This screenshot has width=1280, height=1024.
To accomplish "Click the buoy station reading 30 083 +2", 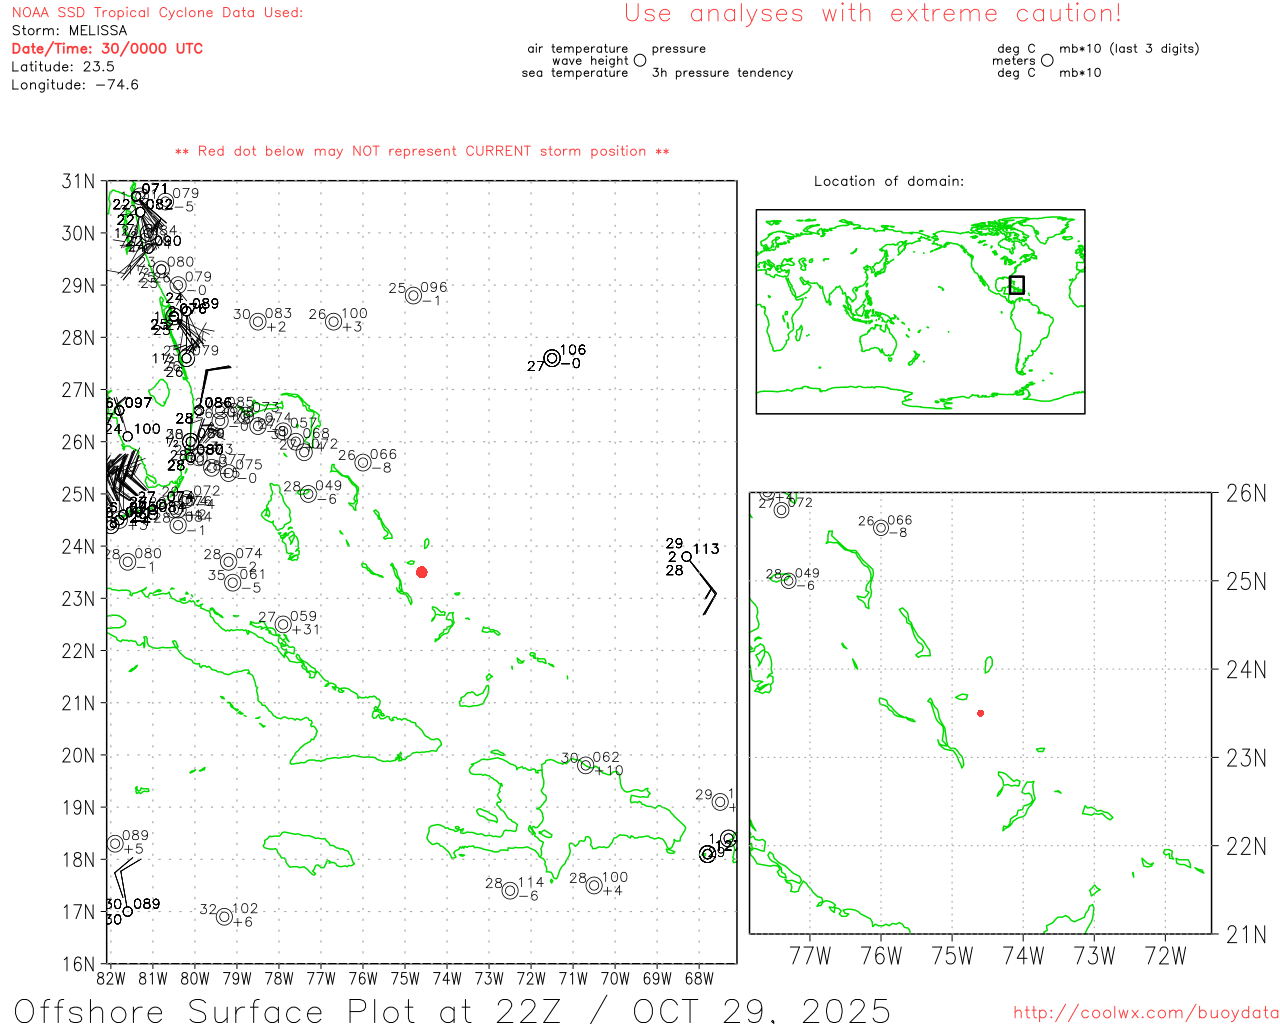I will [258, 321].
